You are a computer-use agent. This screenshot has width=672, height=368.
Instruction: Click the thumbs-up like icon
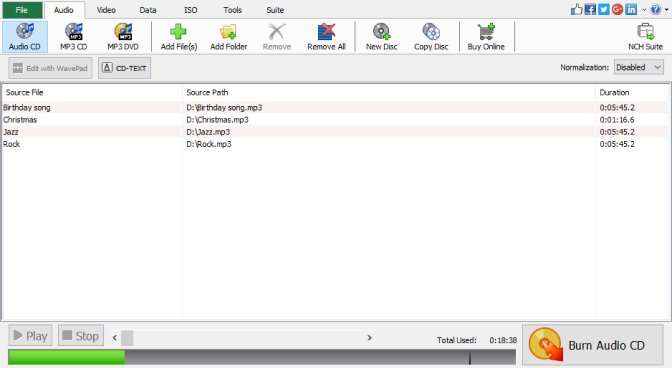577,9
